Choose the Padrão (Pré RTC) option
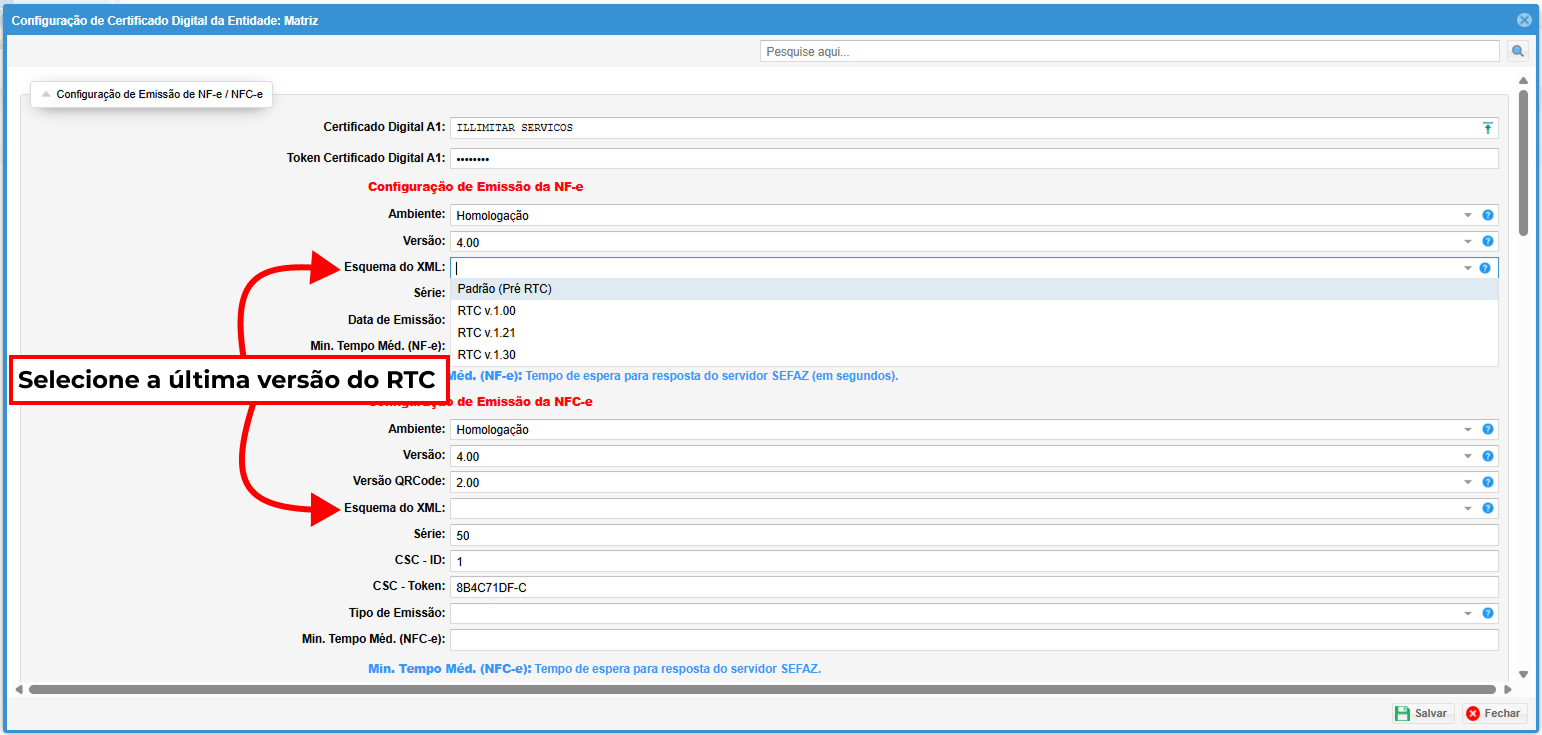This screenshot has width=1542, height=735. point(505,289)
